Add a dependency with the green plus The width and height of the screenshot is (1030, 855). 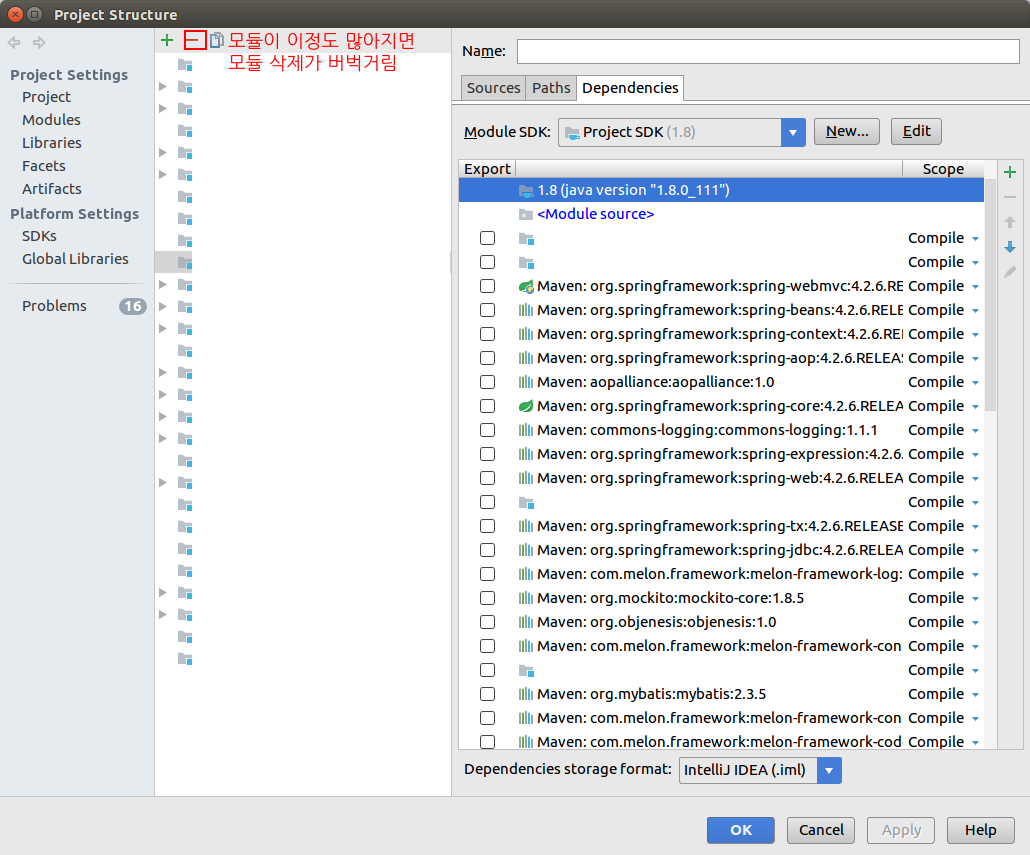pos(1010,172)
